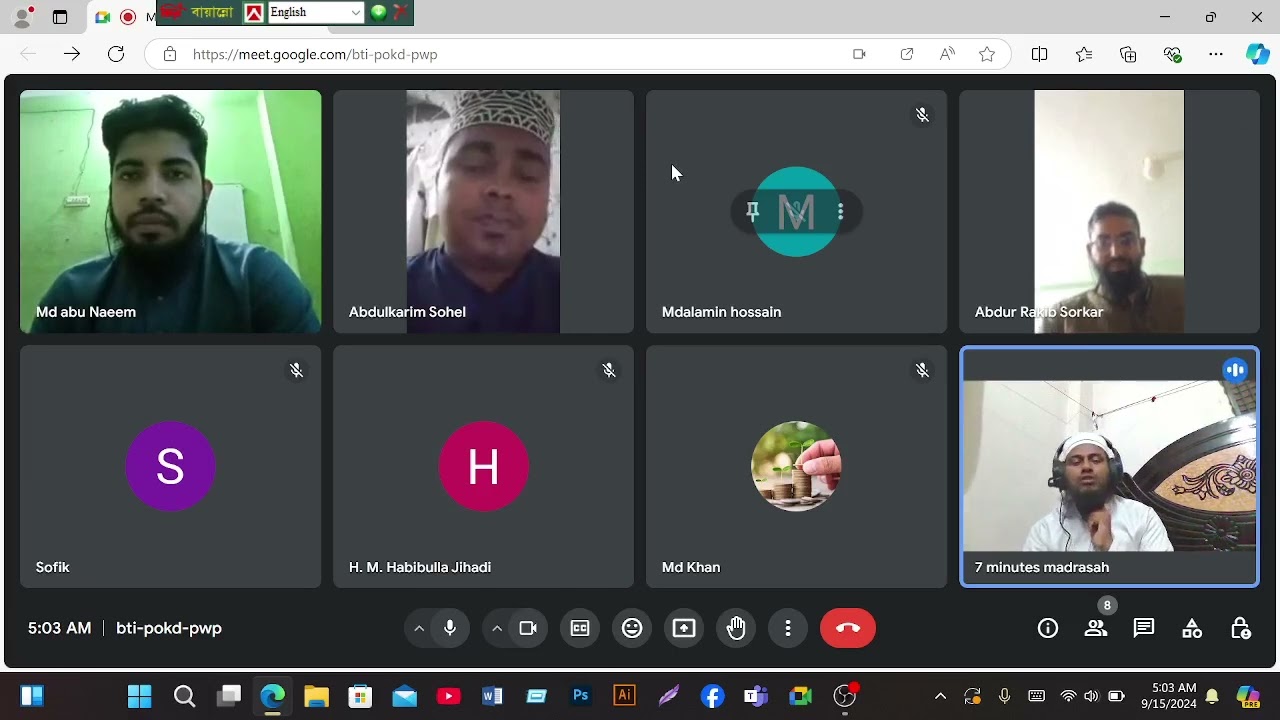This screenshot has height=720, width=1280.
Task: Click the taskbar clock 5:03 AM date
Action: click(x=1168, y=696)
